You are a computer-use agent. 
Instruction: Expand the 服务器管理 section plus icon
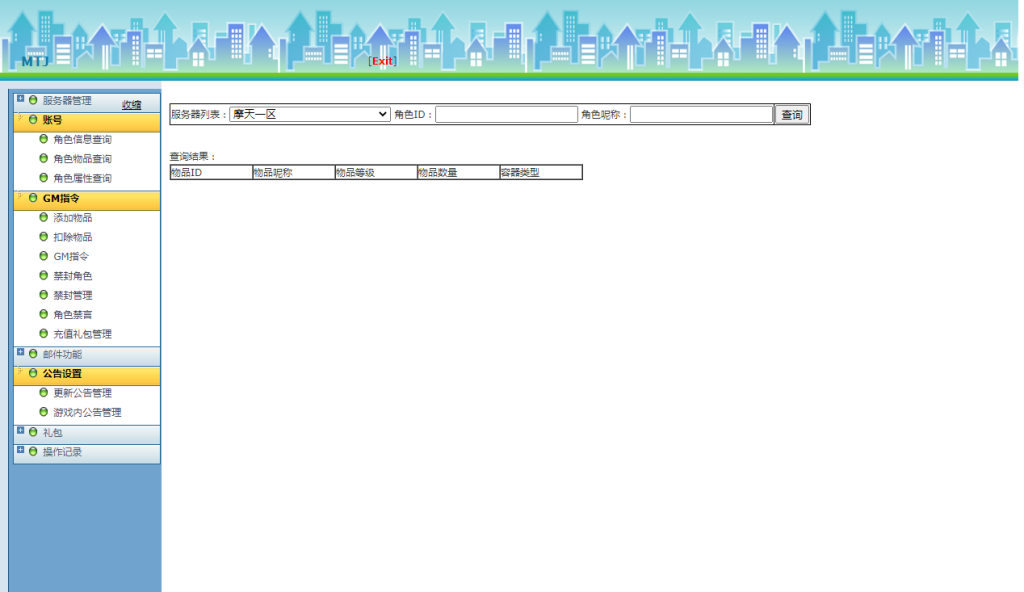point(21,99)
